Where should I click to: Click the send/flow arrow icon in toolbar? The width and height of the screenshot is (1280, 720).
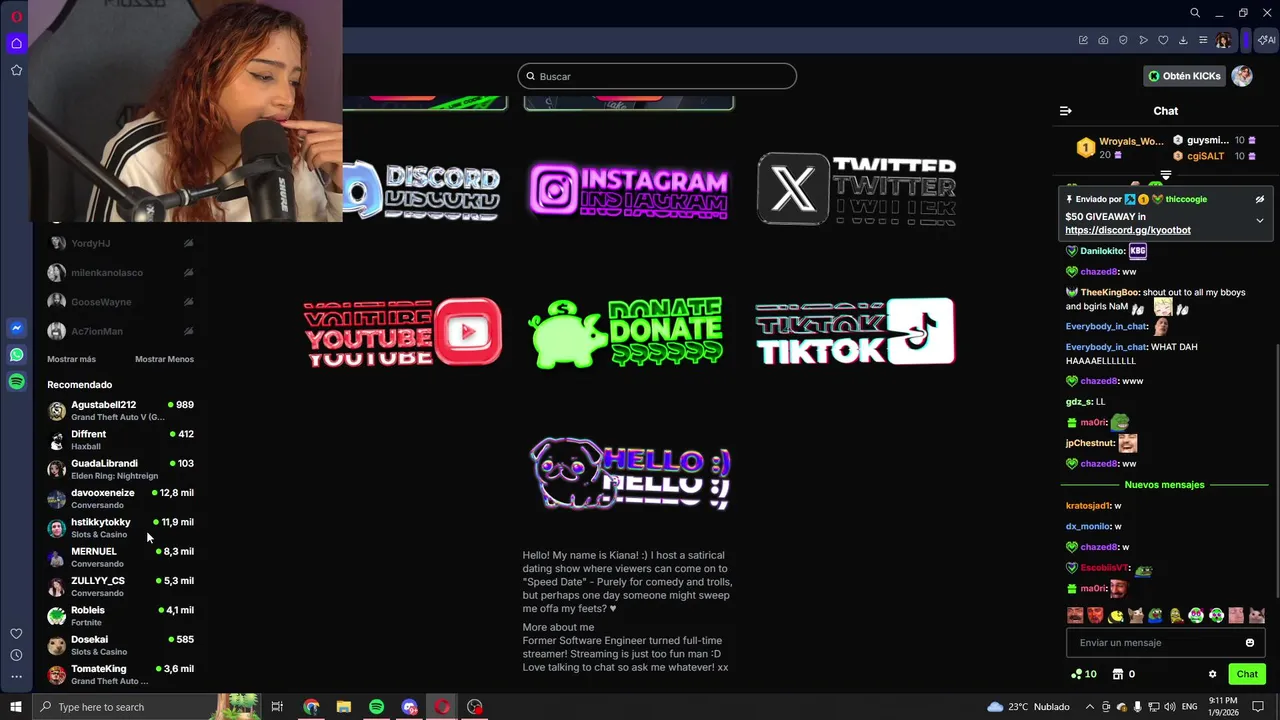tap(1143, 41)
